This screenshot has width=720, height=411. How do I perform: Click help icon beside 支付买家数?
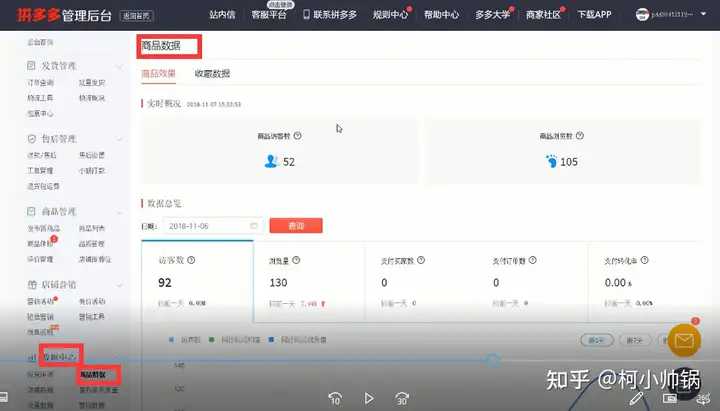(x=421, y=260)
